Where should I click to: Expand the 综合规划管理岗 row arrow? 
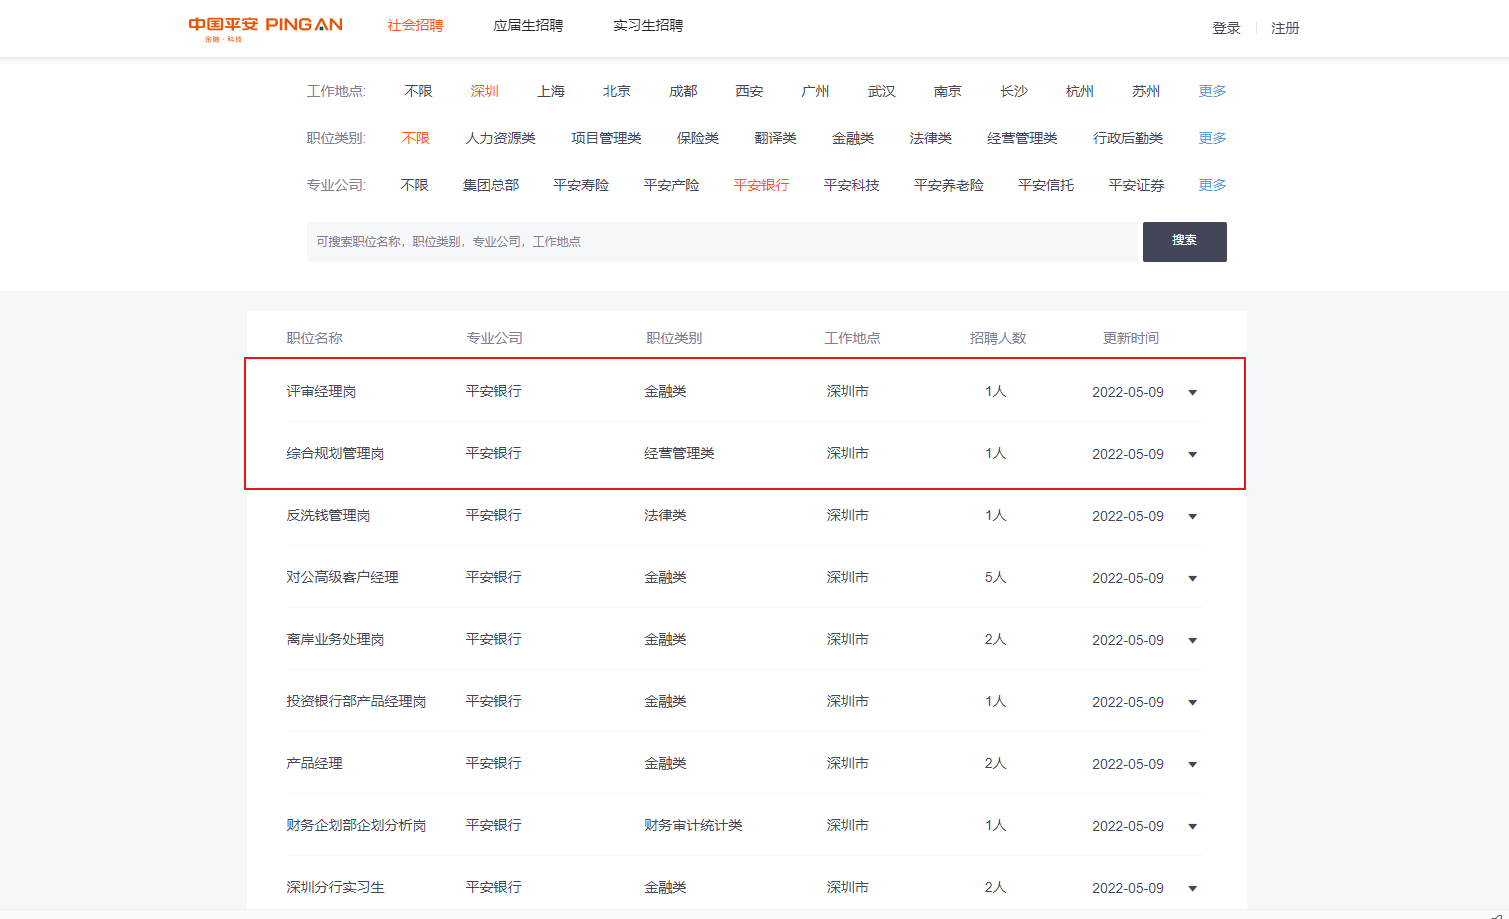pos(1192,455)
